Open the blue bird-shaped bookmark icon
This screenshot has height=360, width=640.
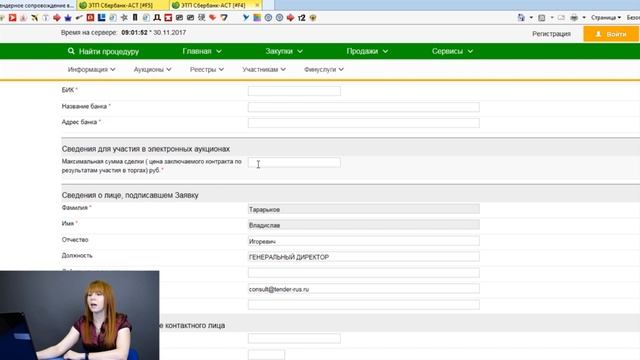[246, 18]
